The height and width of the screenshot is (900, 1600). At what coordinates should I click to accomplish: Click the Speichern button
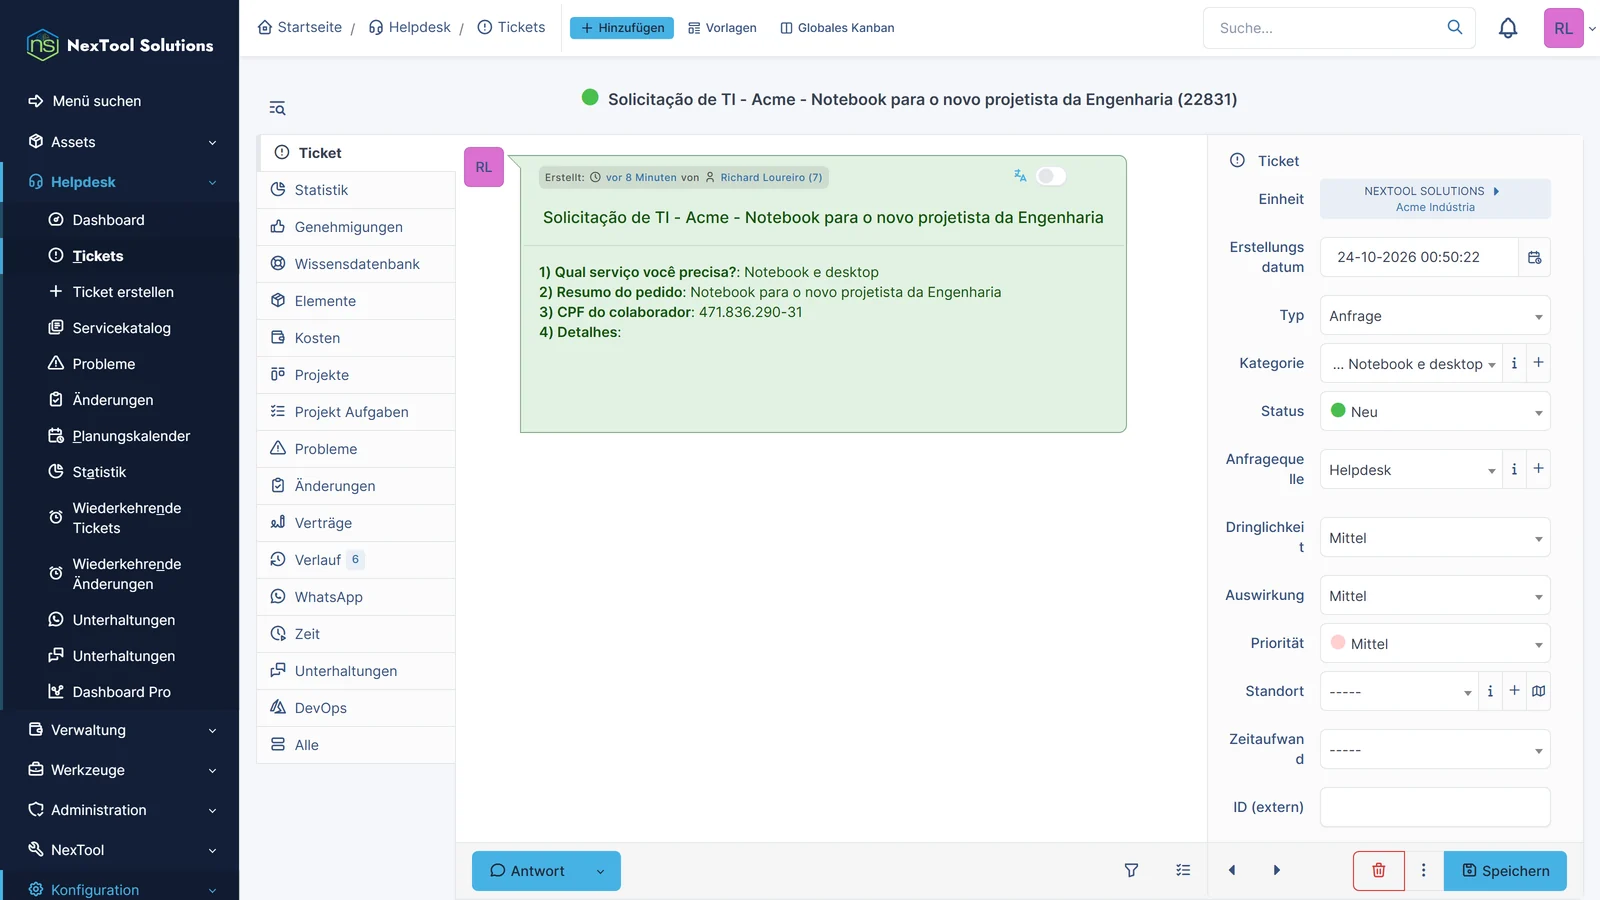(1505, 871)
